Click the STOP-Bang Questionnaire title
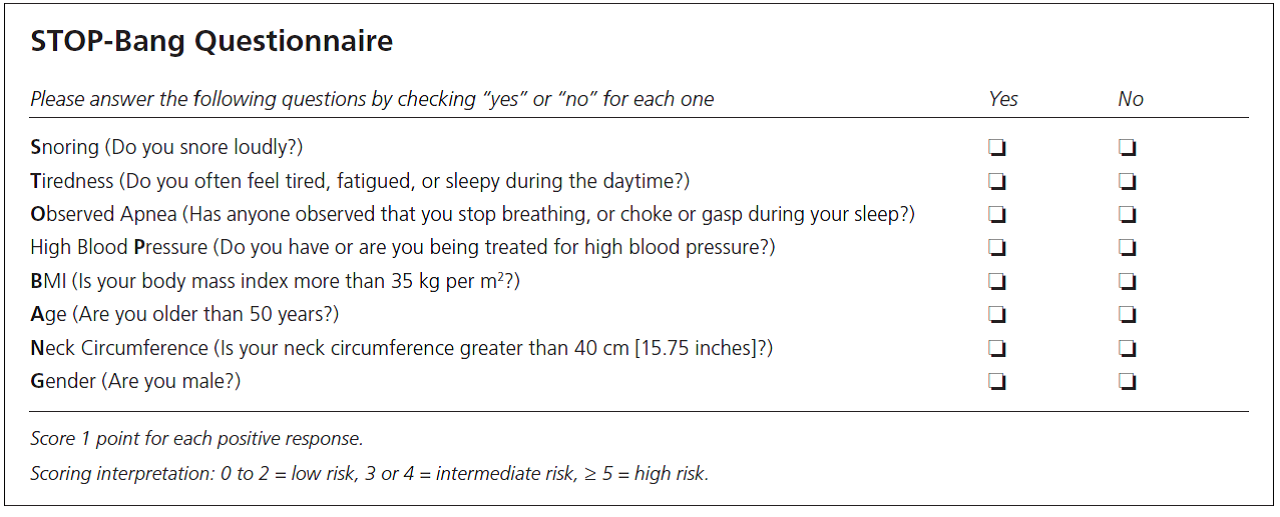Image resolution: width=1280 pixels, height=517 pixels. click(x=211, y=42)
